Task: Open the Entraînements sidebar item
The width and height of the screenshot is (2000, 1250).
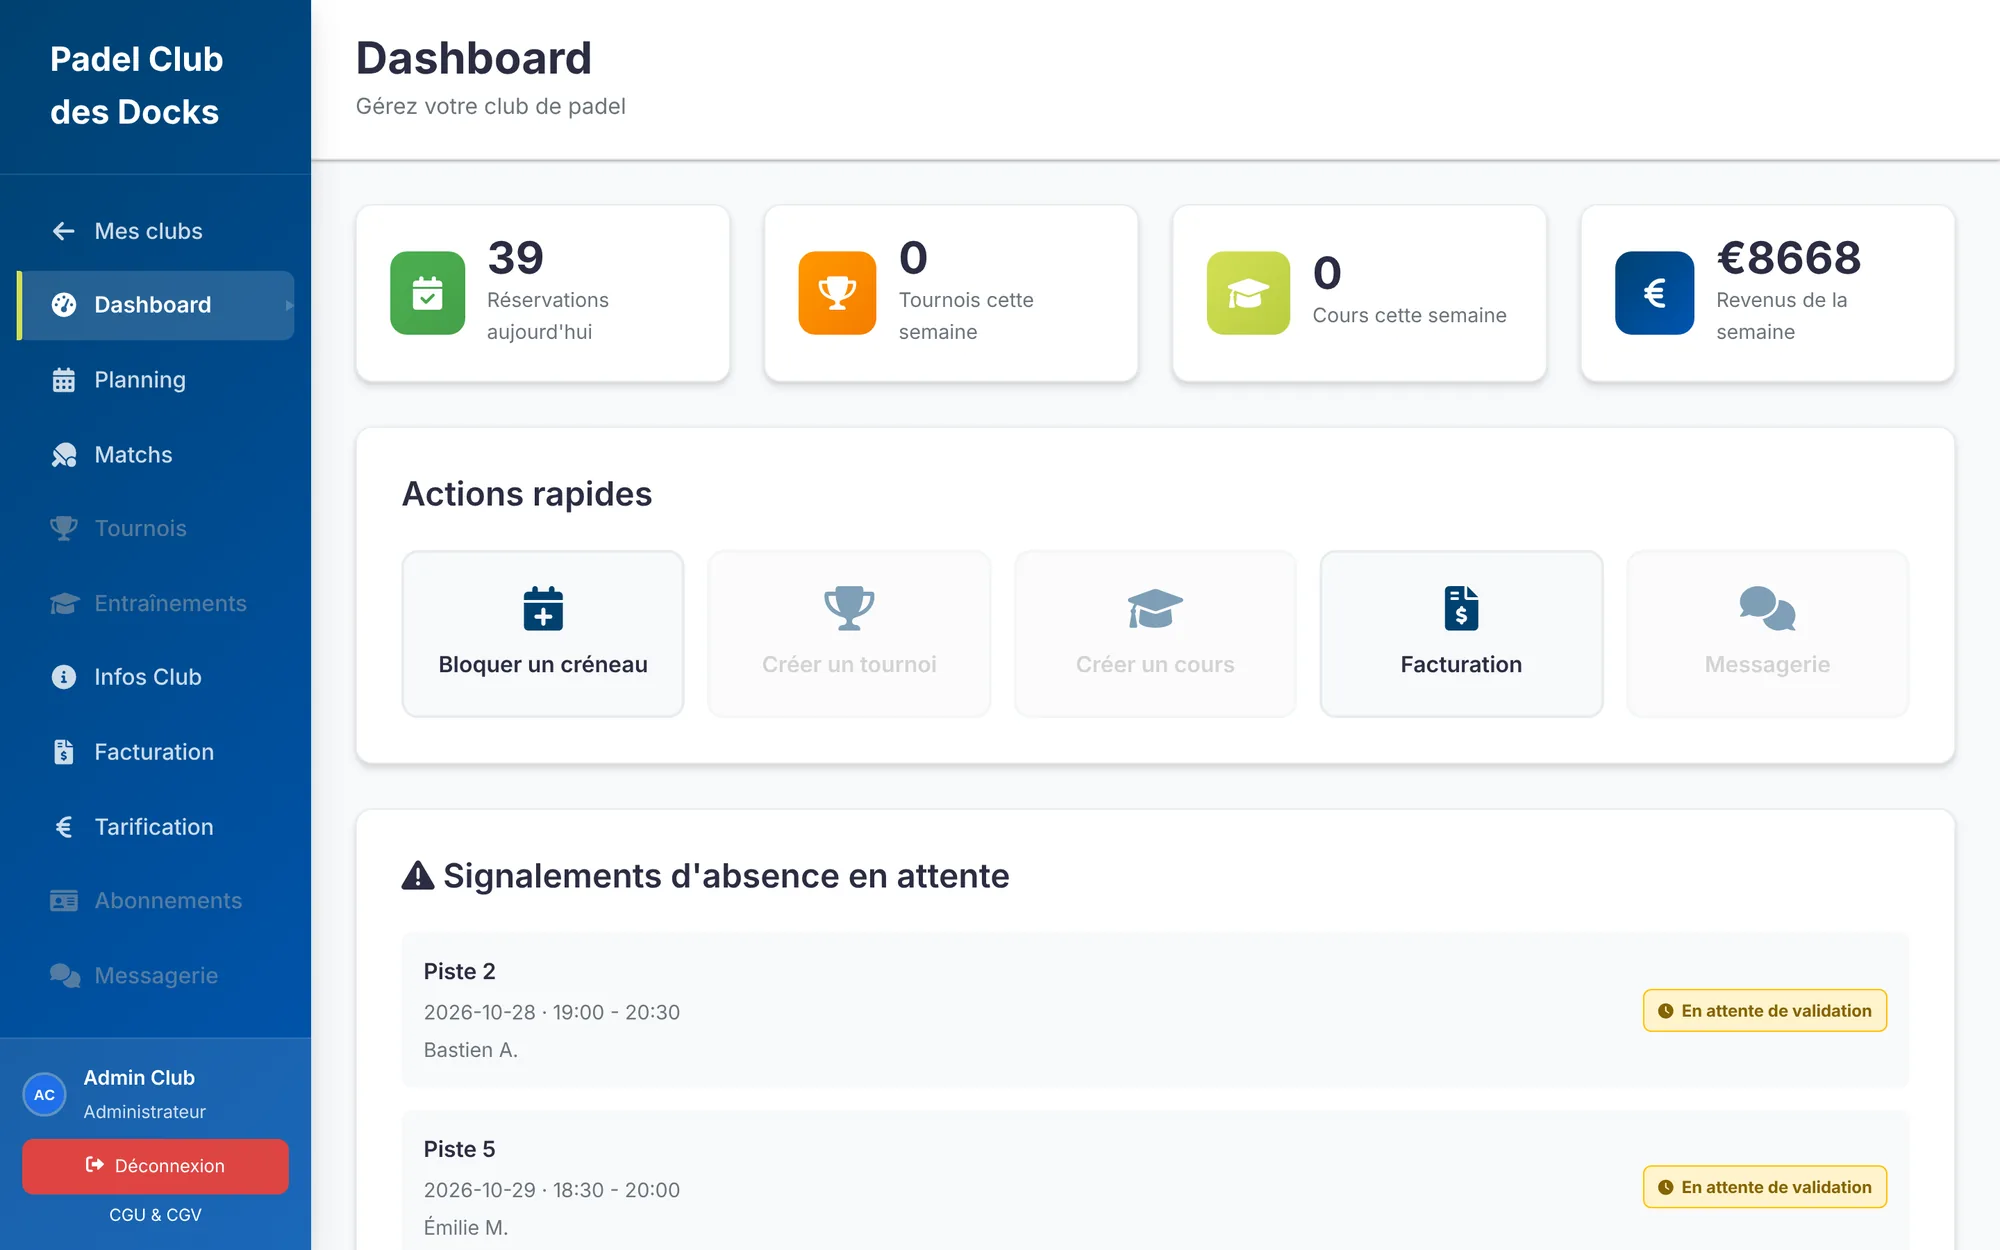Action: tap(156, 603)
